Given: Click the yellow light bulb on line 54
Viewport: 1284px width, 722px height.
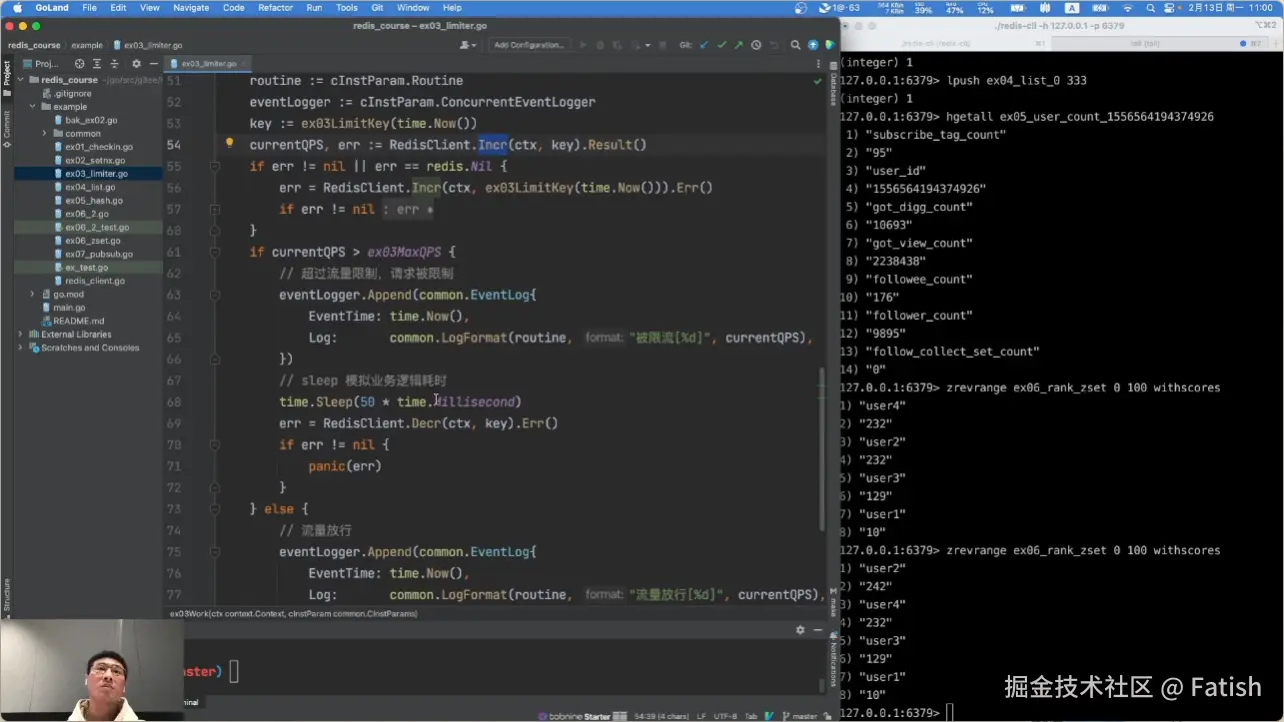Looking at the screenshot, I should 229,145.
